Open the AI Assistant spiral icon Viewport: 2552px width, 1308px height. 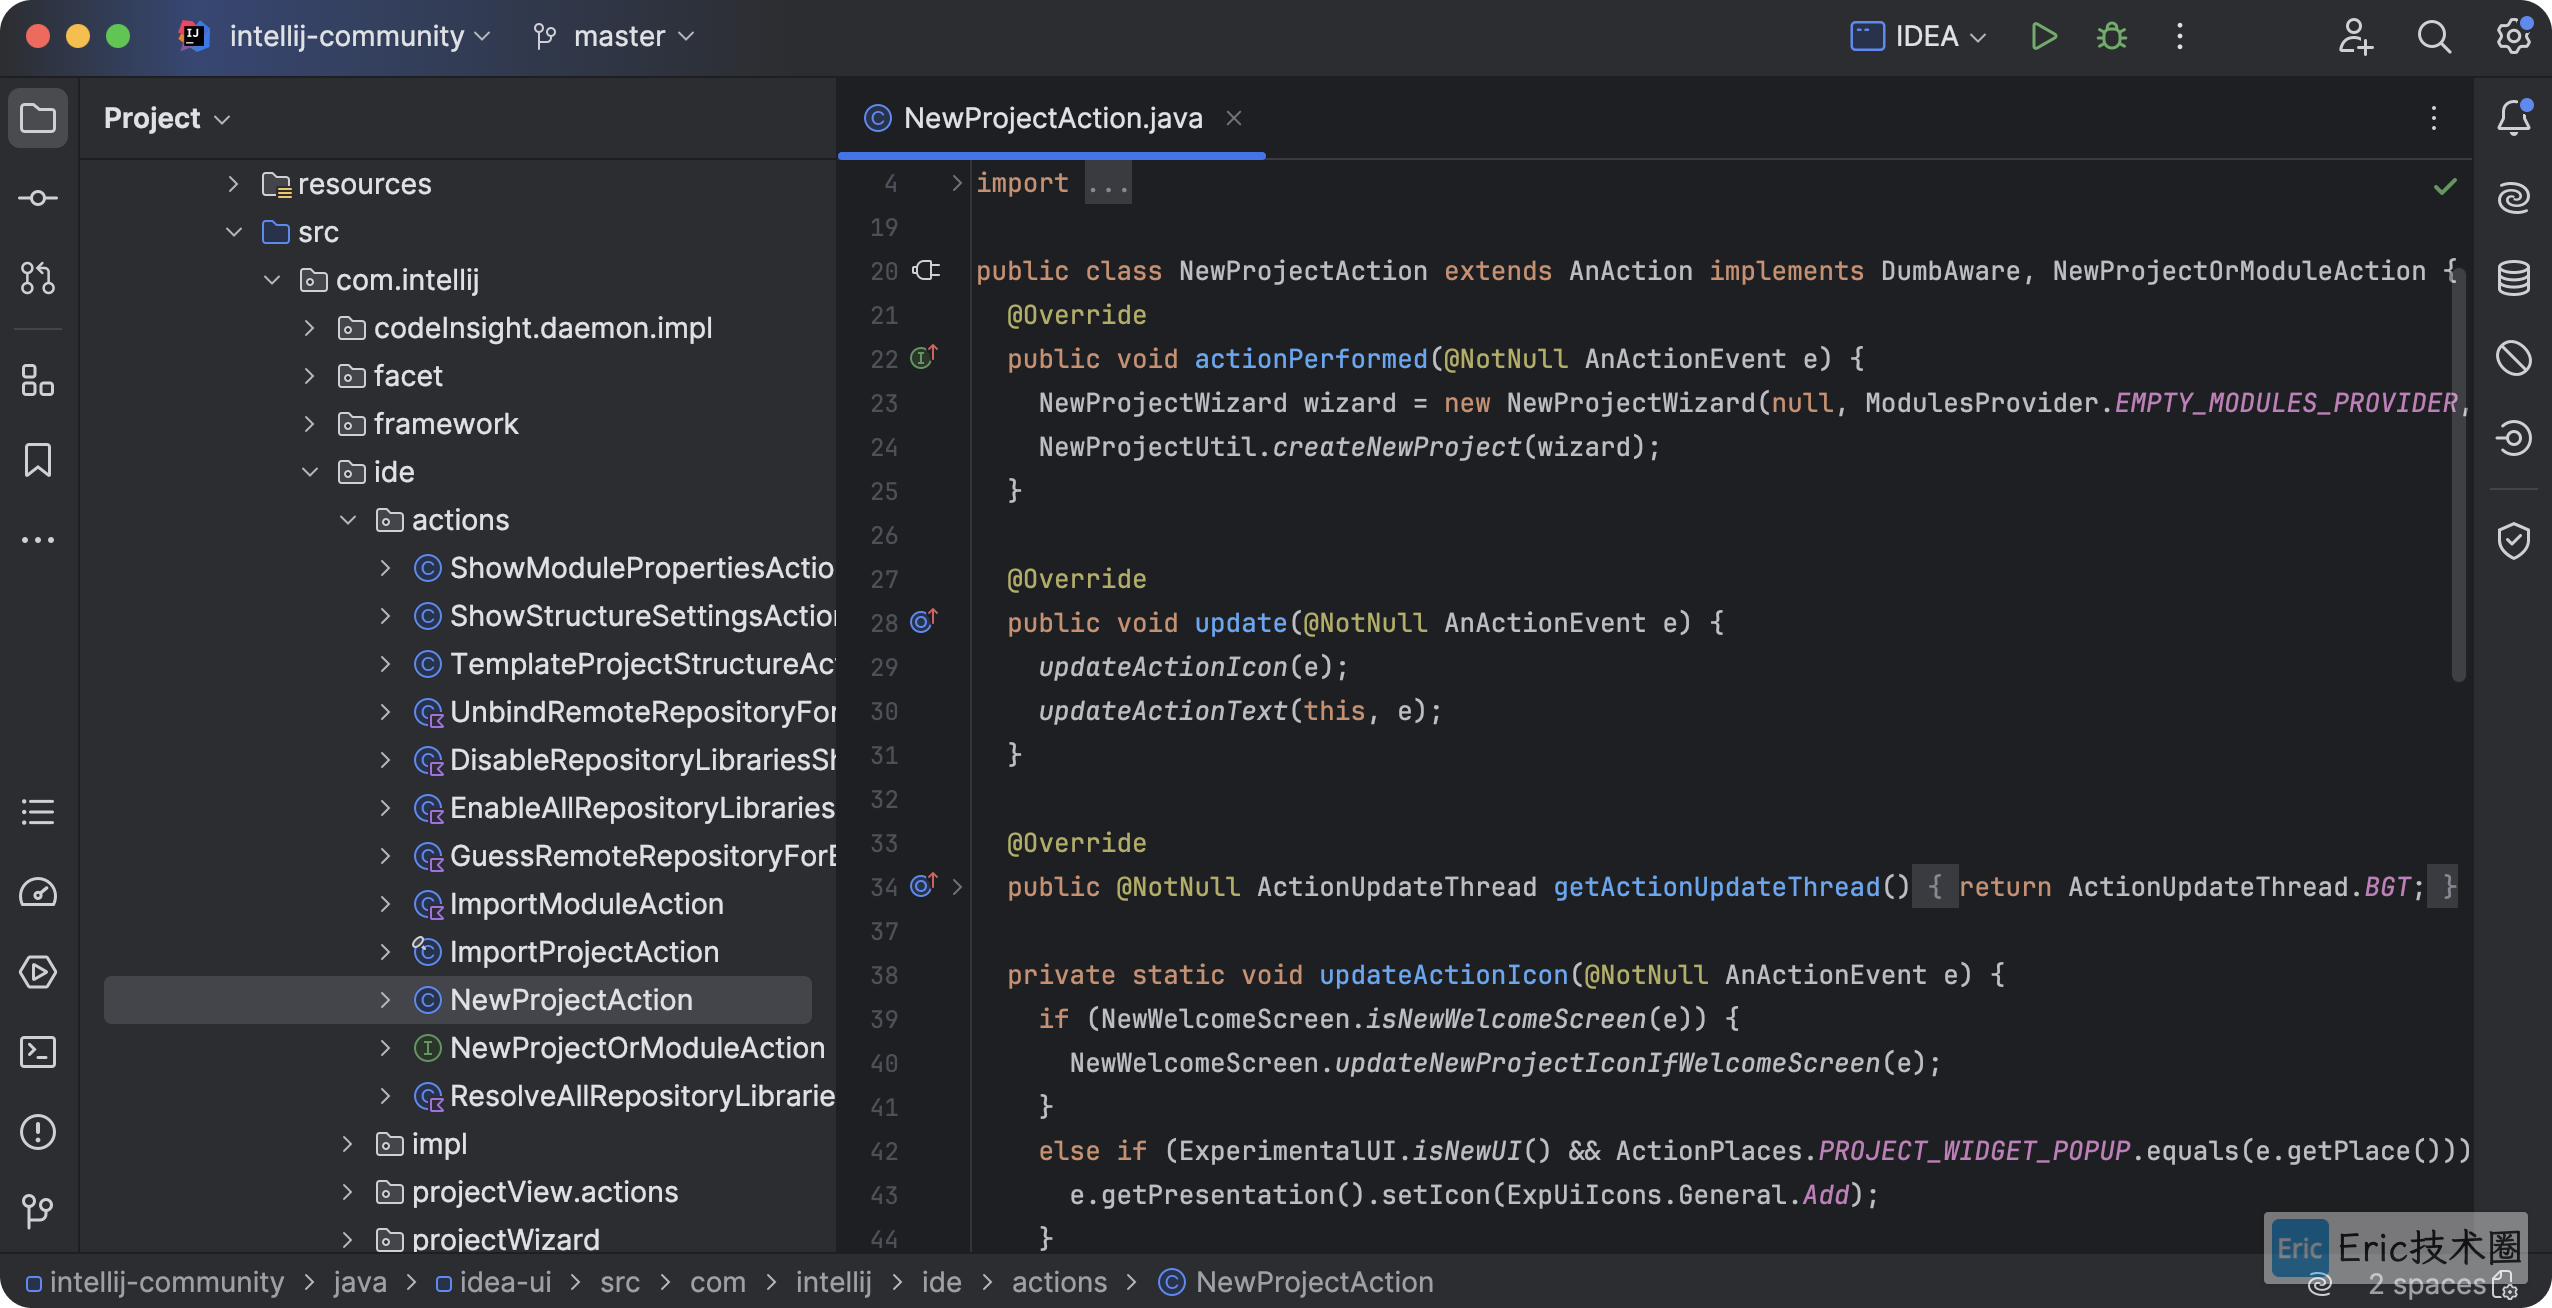click(x=2514, y=198)
